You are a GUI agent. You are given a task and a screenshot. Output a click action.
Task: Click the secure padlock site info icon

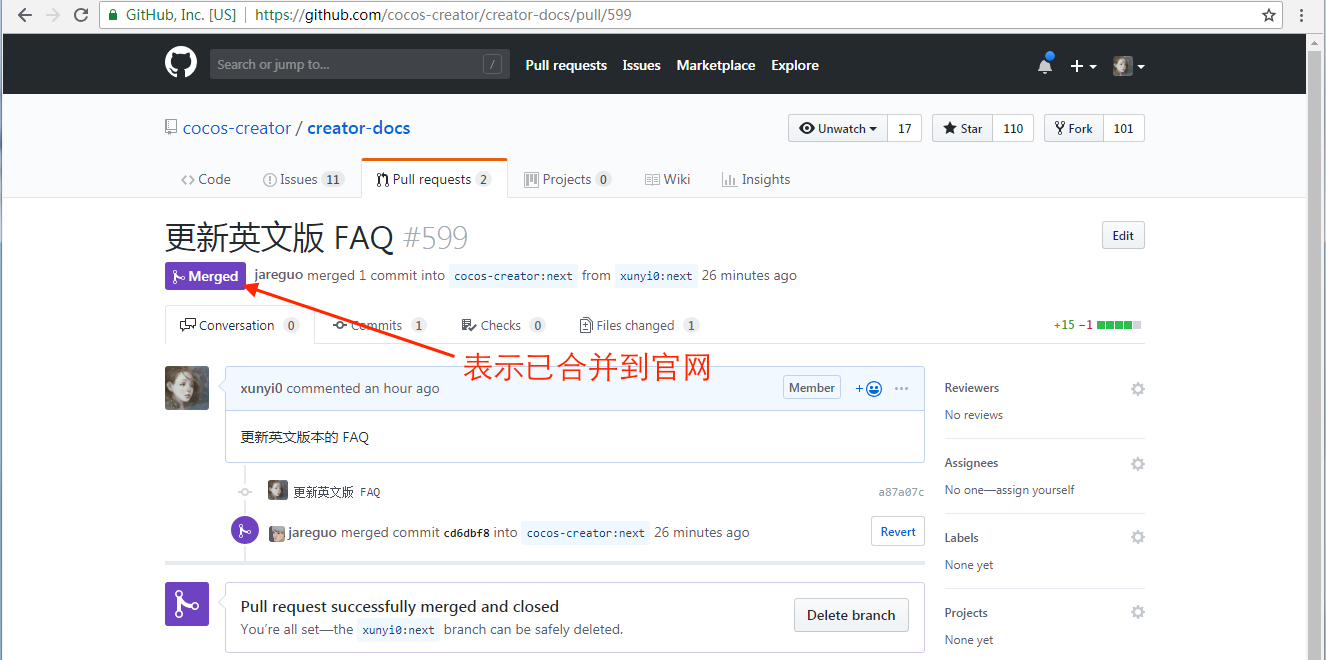point(113,15)
